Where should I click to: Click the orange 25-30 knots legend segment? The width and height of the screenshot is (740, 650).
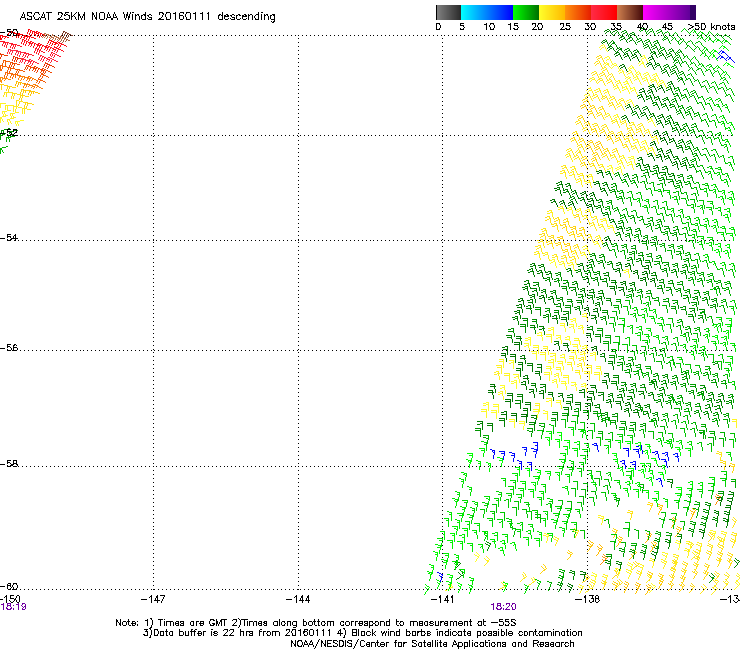(578, 12)
